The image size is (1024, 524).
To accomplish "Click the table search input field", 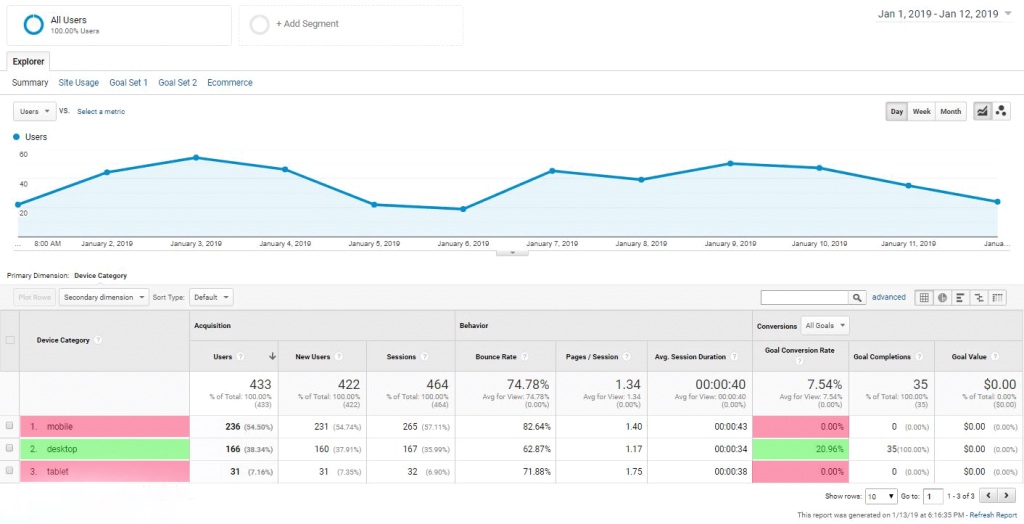I will click(805, 297).
